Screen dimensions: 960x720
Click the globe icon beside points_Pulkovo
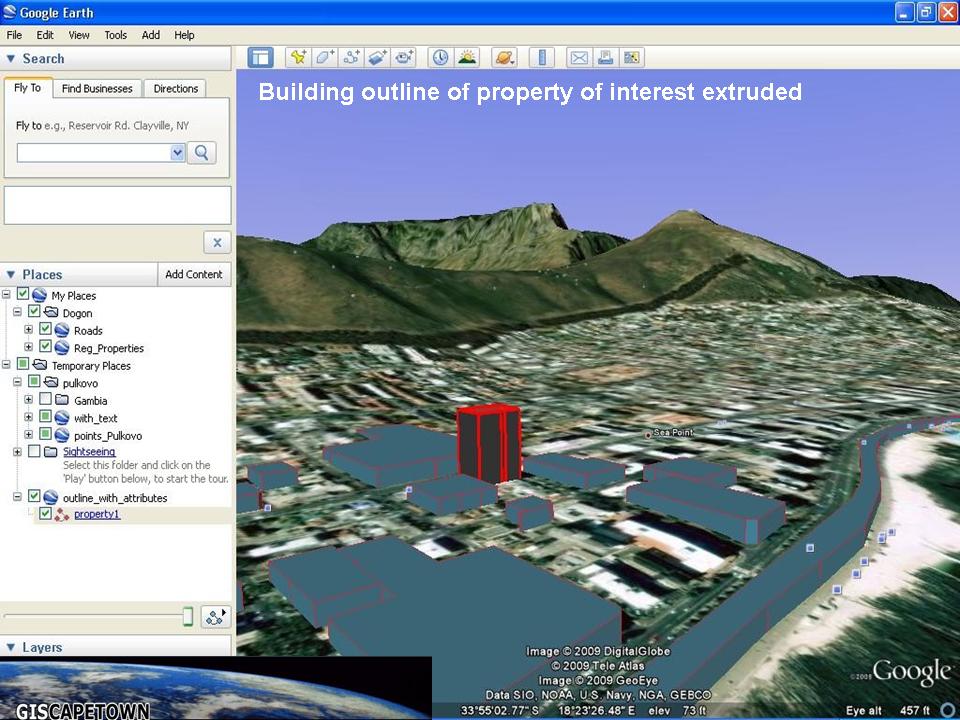[x=62, y=435]
